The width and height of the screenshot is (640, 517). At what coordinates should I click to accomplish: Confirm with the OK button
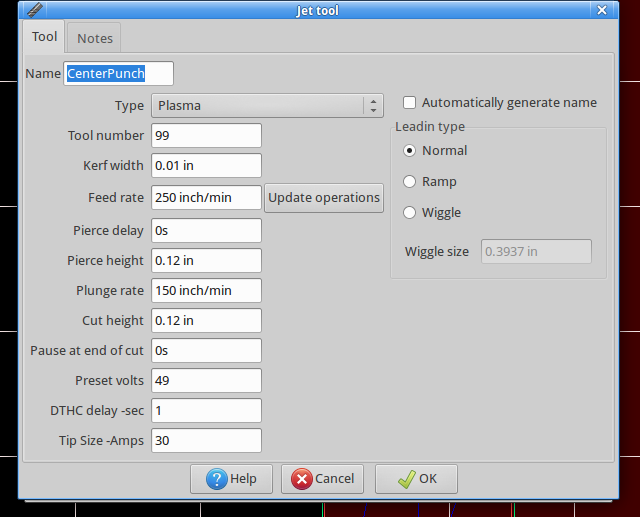(416, 479)
